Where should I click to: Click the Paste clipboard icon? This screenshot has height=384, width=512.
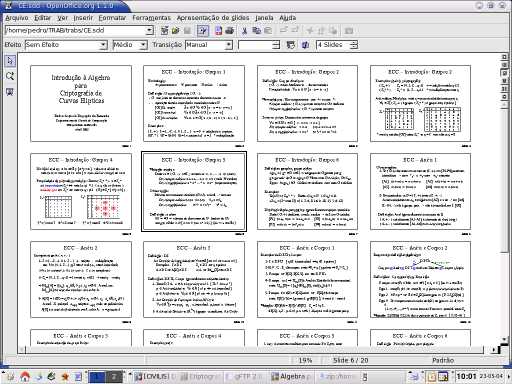268,31
